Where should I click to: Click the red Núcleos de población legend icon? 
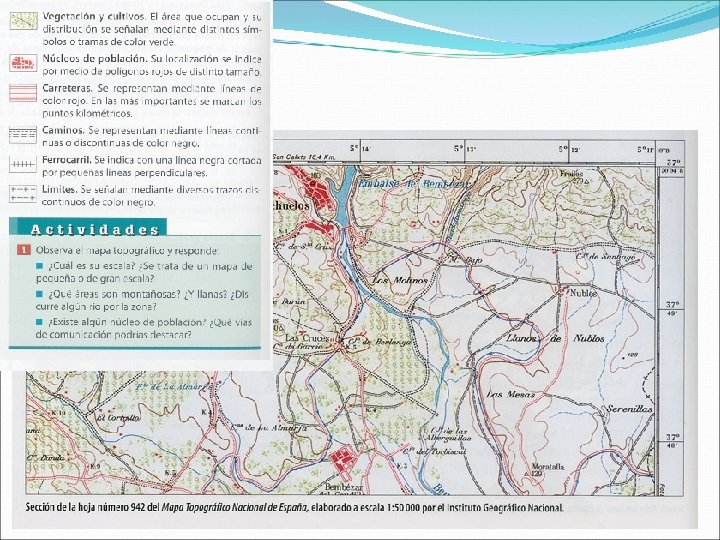pyautogui.click(x=23, y=63)
